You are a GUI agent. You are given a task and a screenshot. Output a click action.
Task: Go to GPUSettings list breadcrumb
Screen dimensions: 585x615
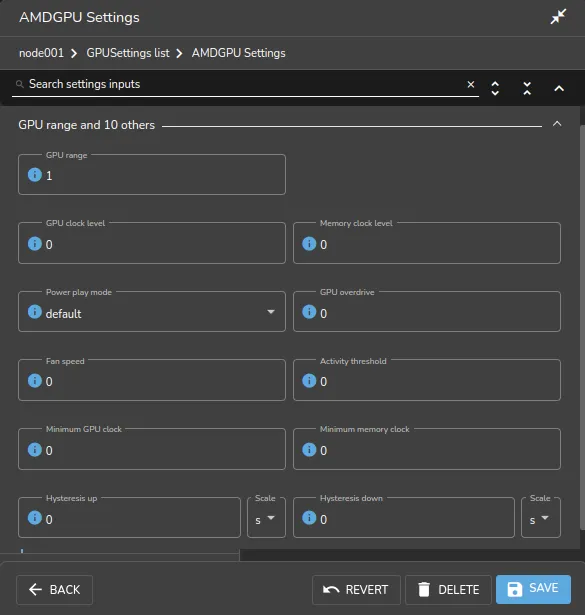[x=128, y=53]
